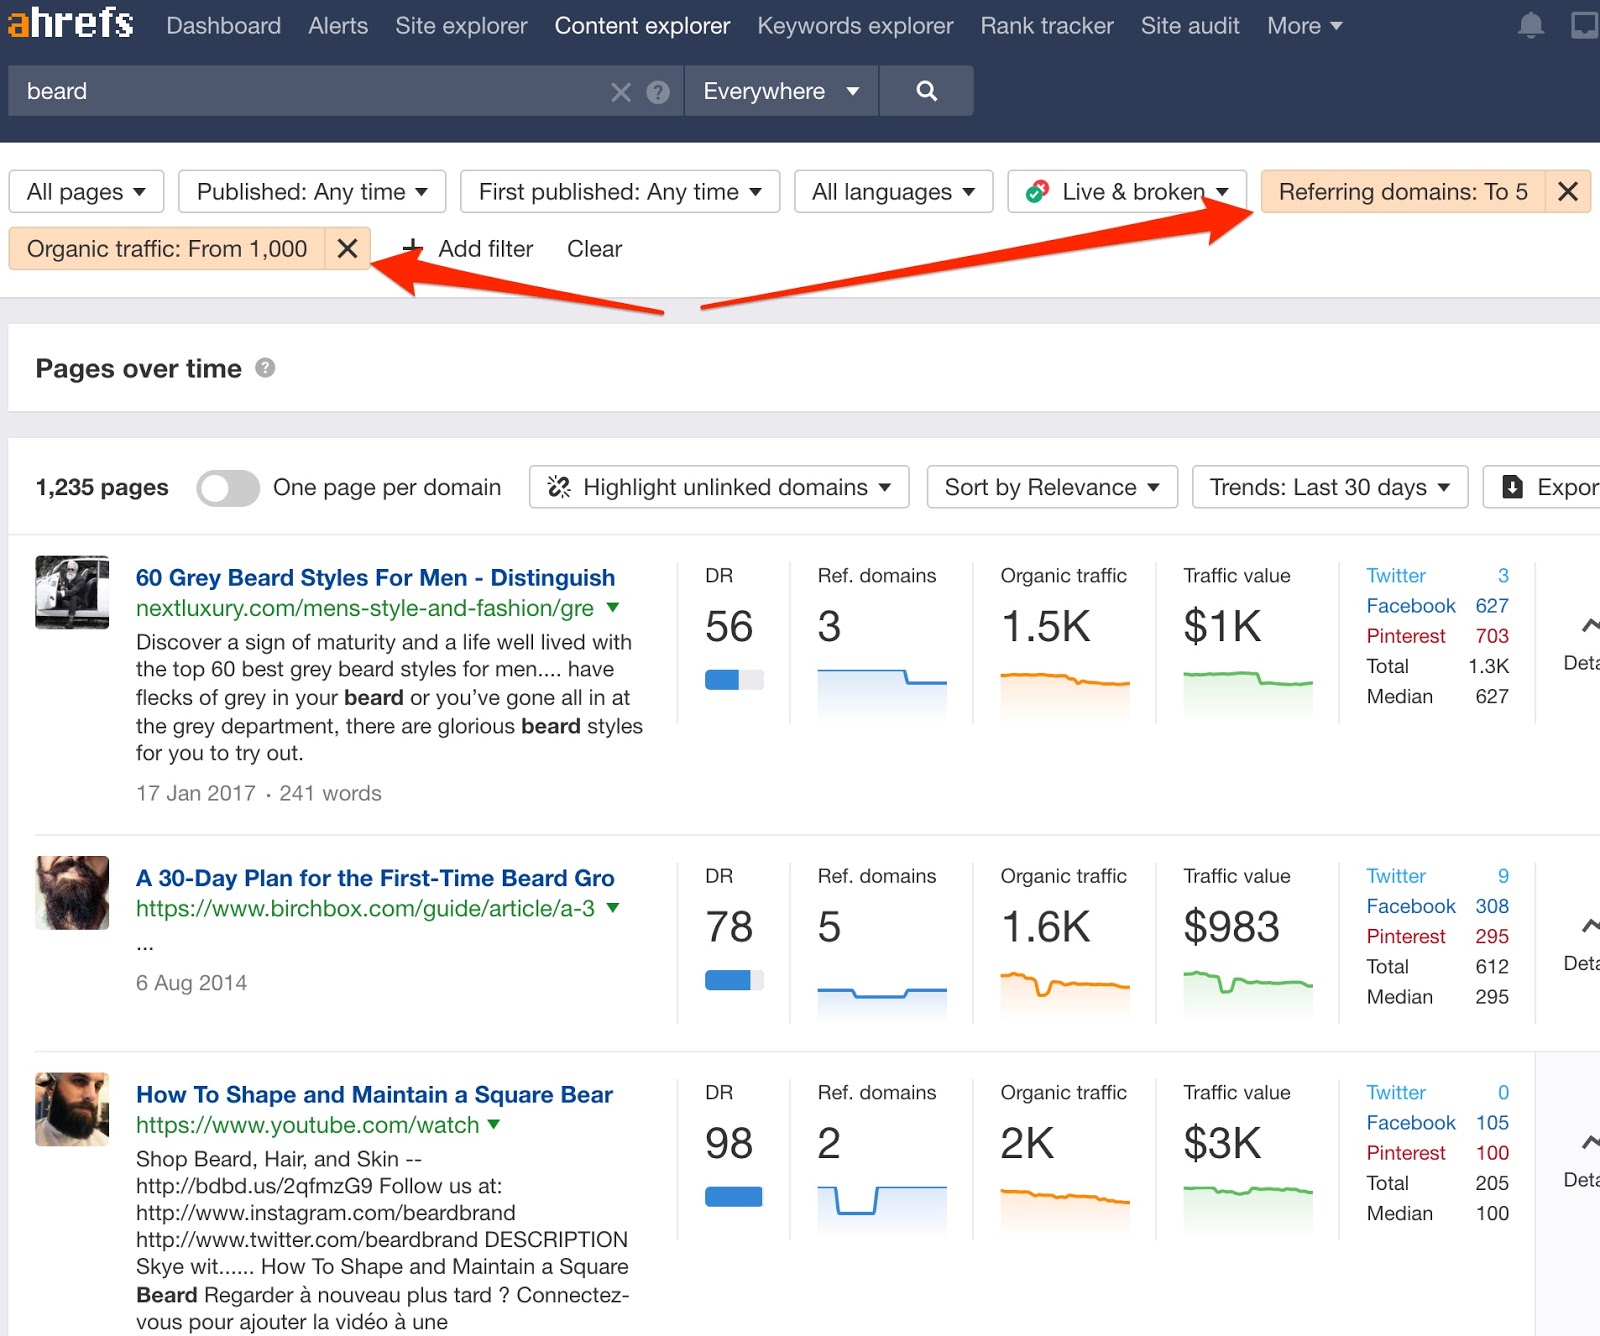Click the search magnifier icon
This screenshot has height=1336, width=1600.
coord(926,91)
